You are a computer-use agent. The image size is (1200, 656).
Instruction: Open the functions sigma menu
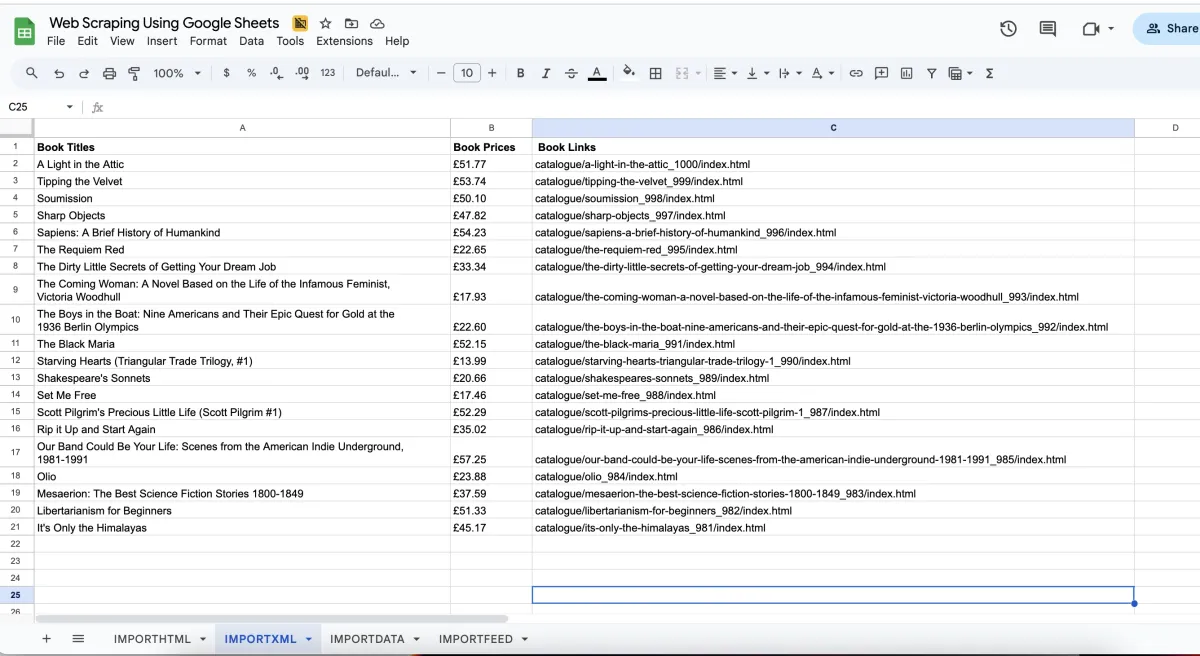click(989, 73)
